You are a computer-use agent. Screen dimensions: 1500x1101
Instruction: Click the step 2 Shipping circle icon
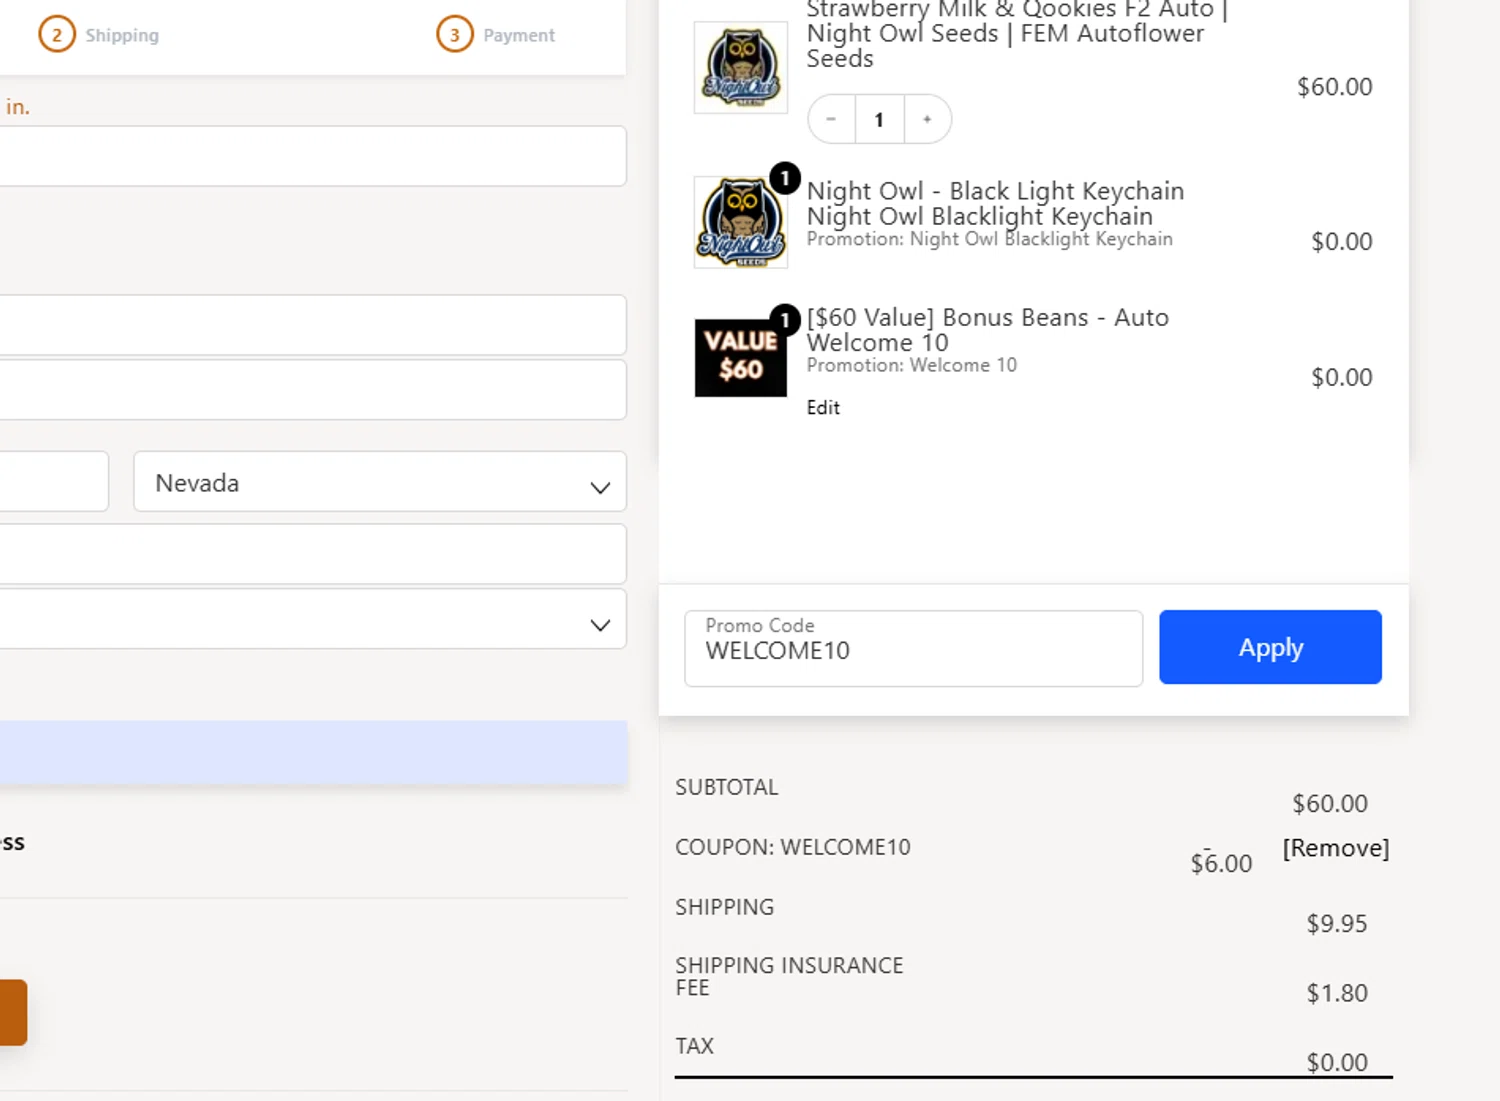click(57, 35)
